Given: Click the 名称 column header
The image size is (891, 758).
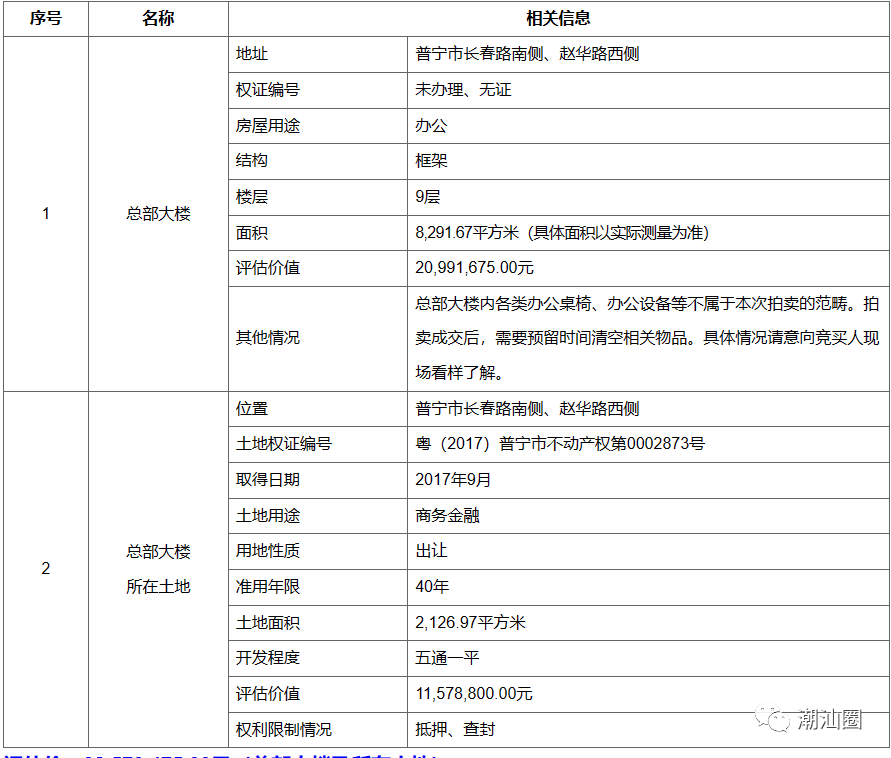Looking at the screenshot, I should 158,19.
